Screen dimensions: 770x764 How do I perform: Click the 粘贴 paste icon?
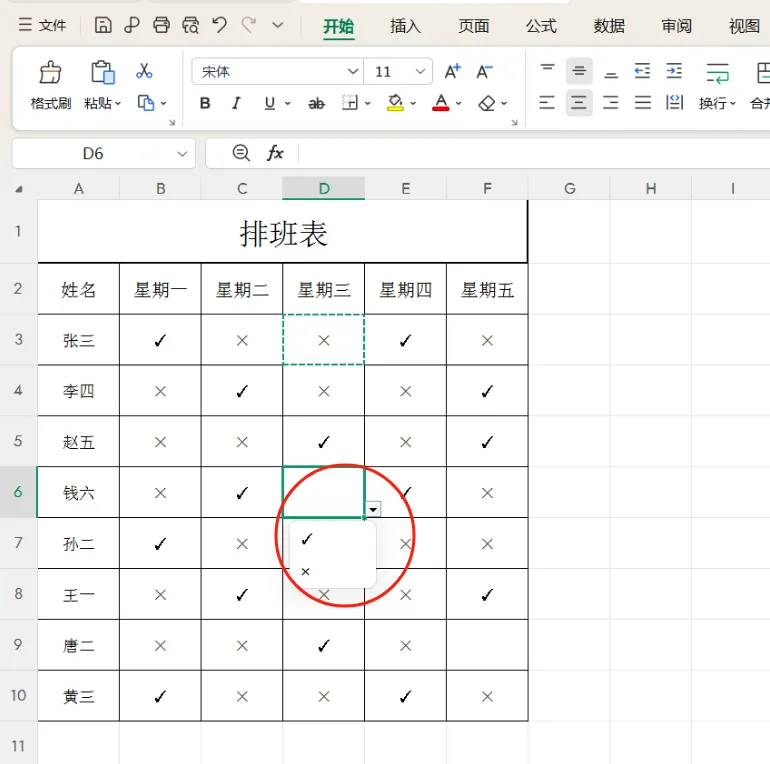(103, 72)
